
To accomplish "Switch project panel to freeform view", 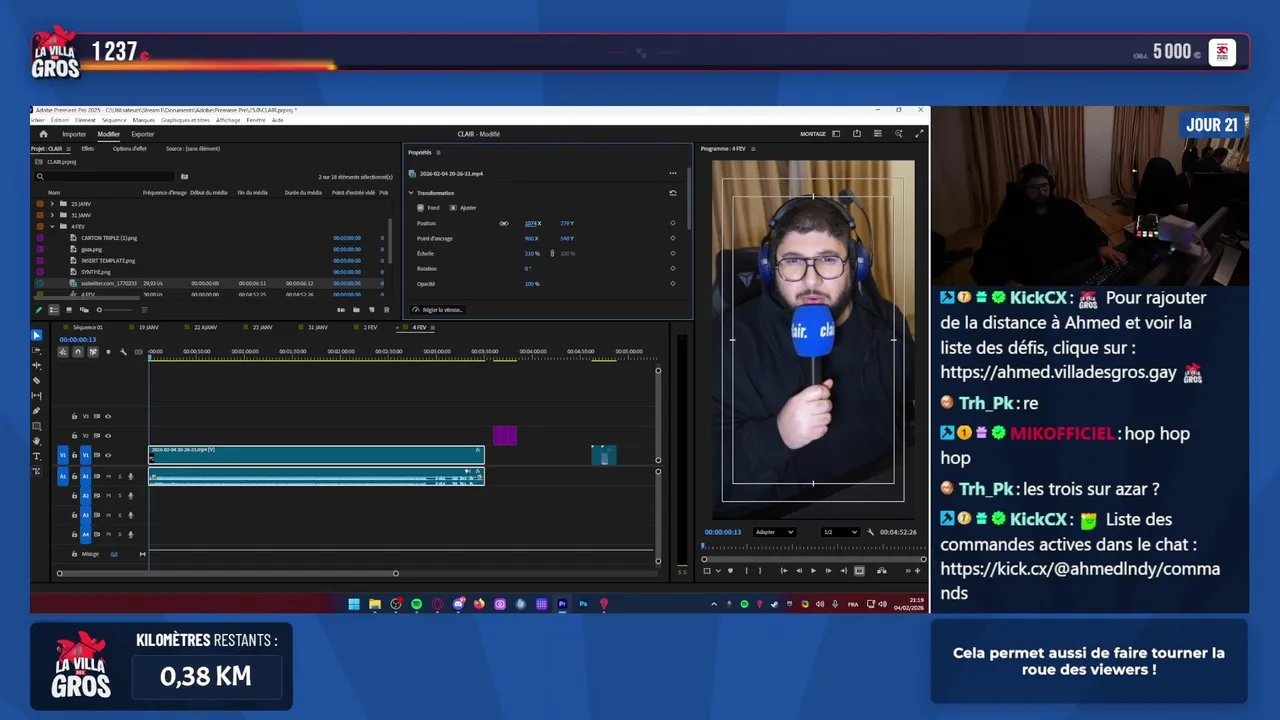I will pyautogui.click(x=84, y=309).
